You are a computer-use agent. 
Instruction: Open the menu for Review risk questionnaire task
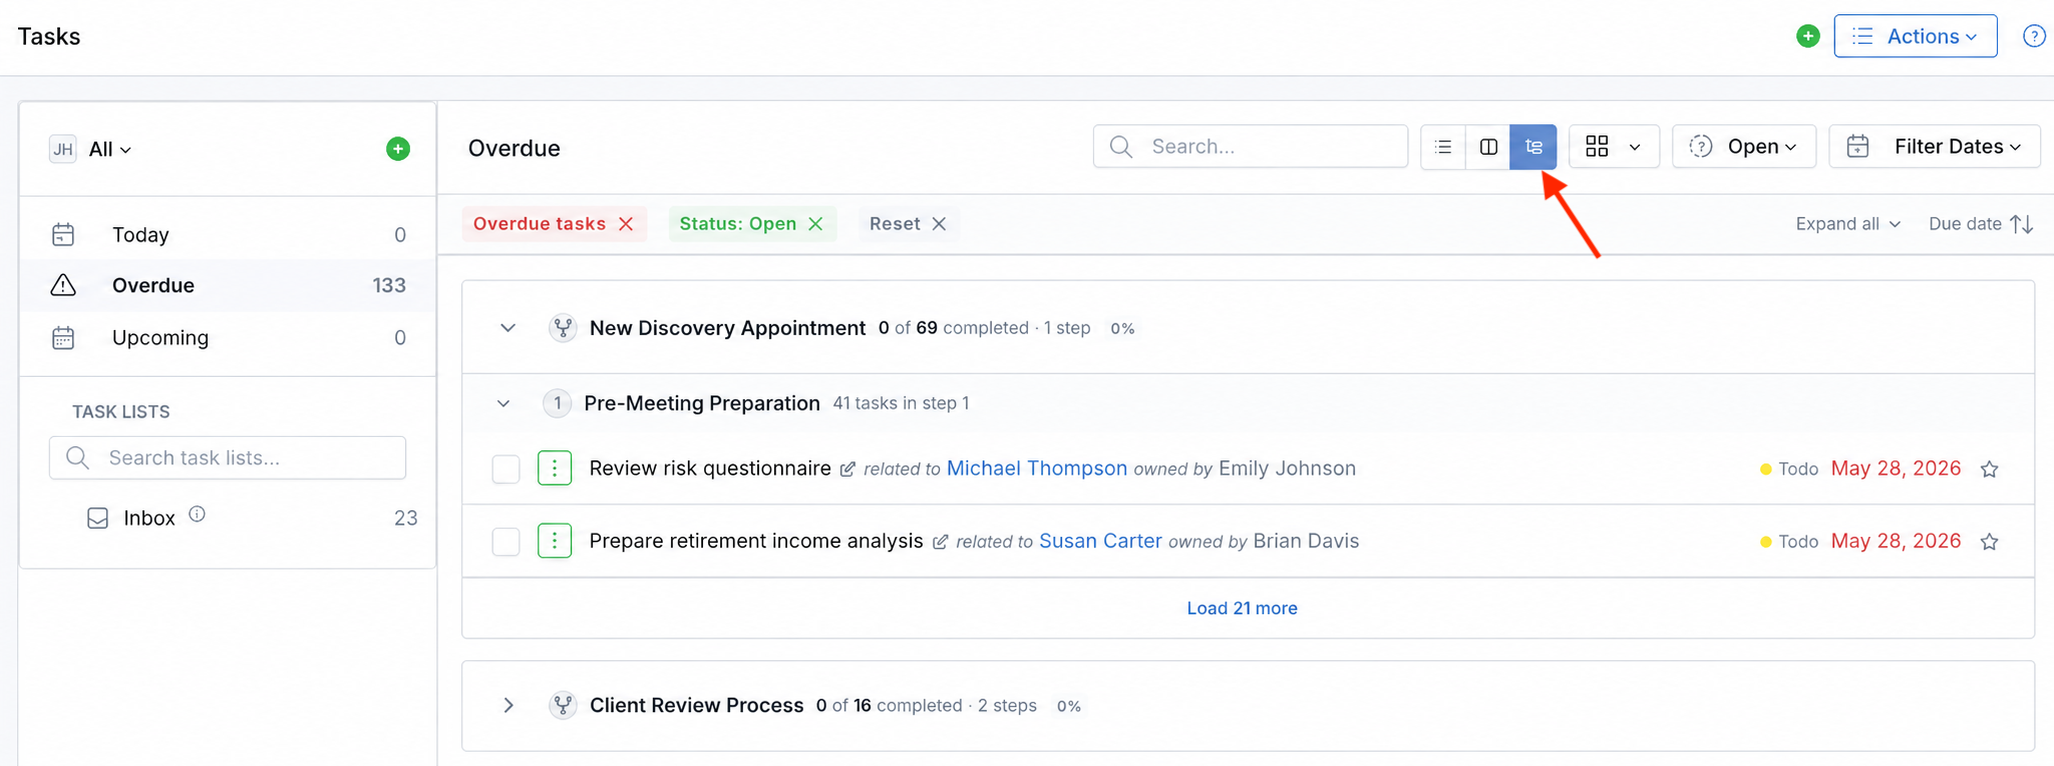(555, 468)
